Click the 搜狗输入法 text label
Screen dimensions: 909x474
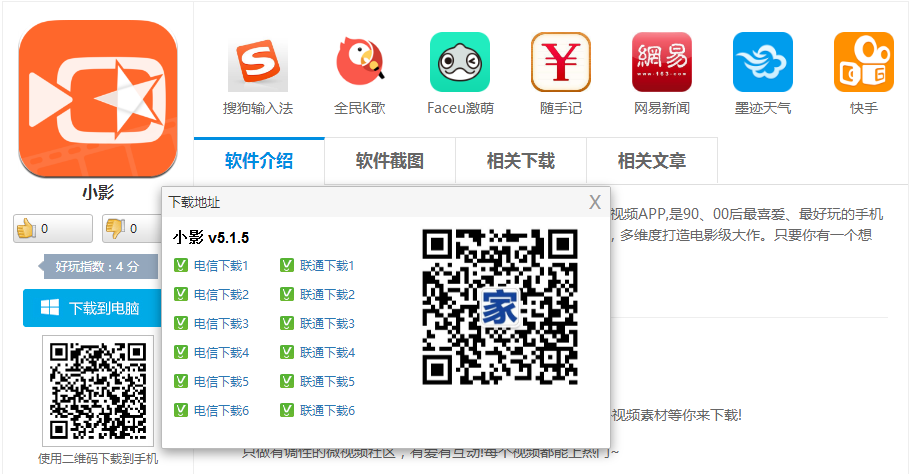coord(258,108)
